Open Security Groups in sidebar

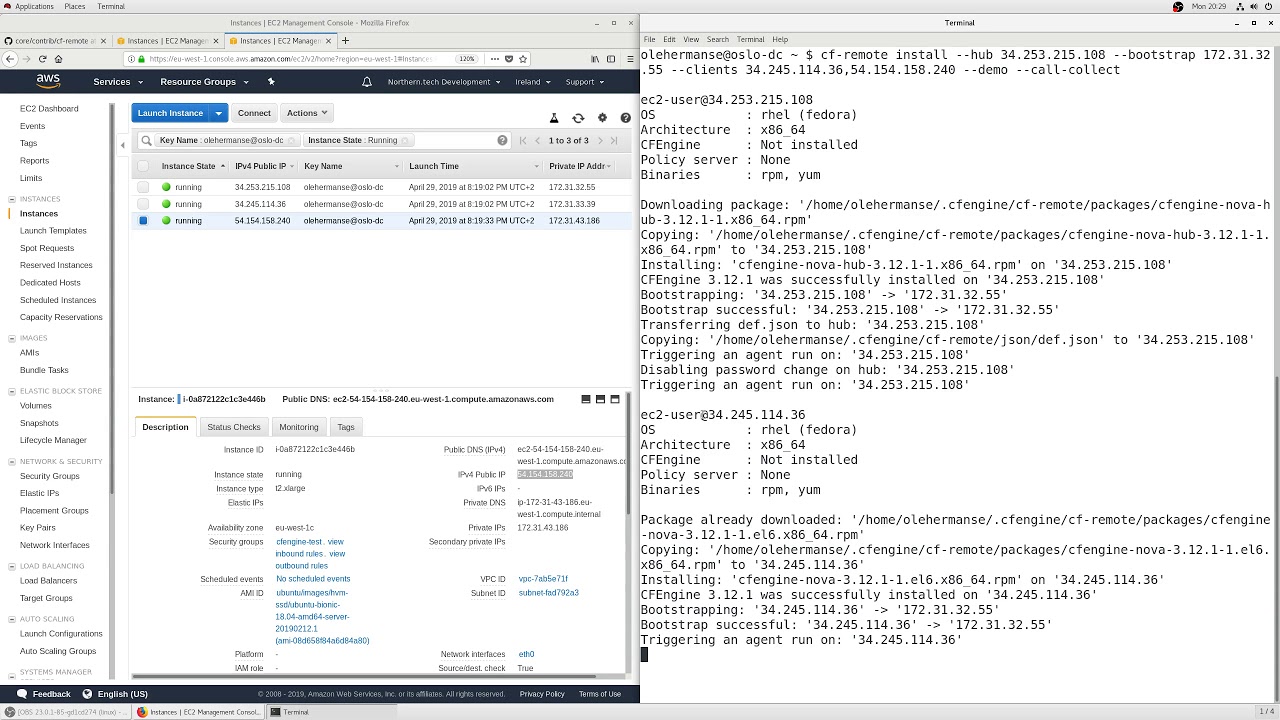click(50, 476)
